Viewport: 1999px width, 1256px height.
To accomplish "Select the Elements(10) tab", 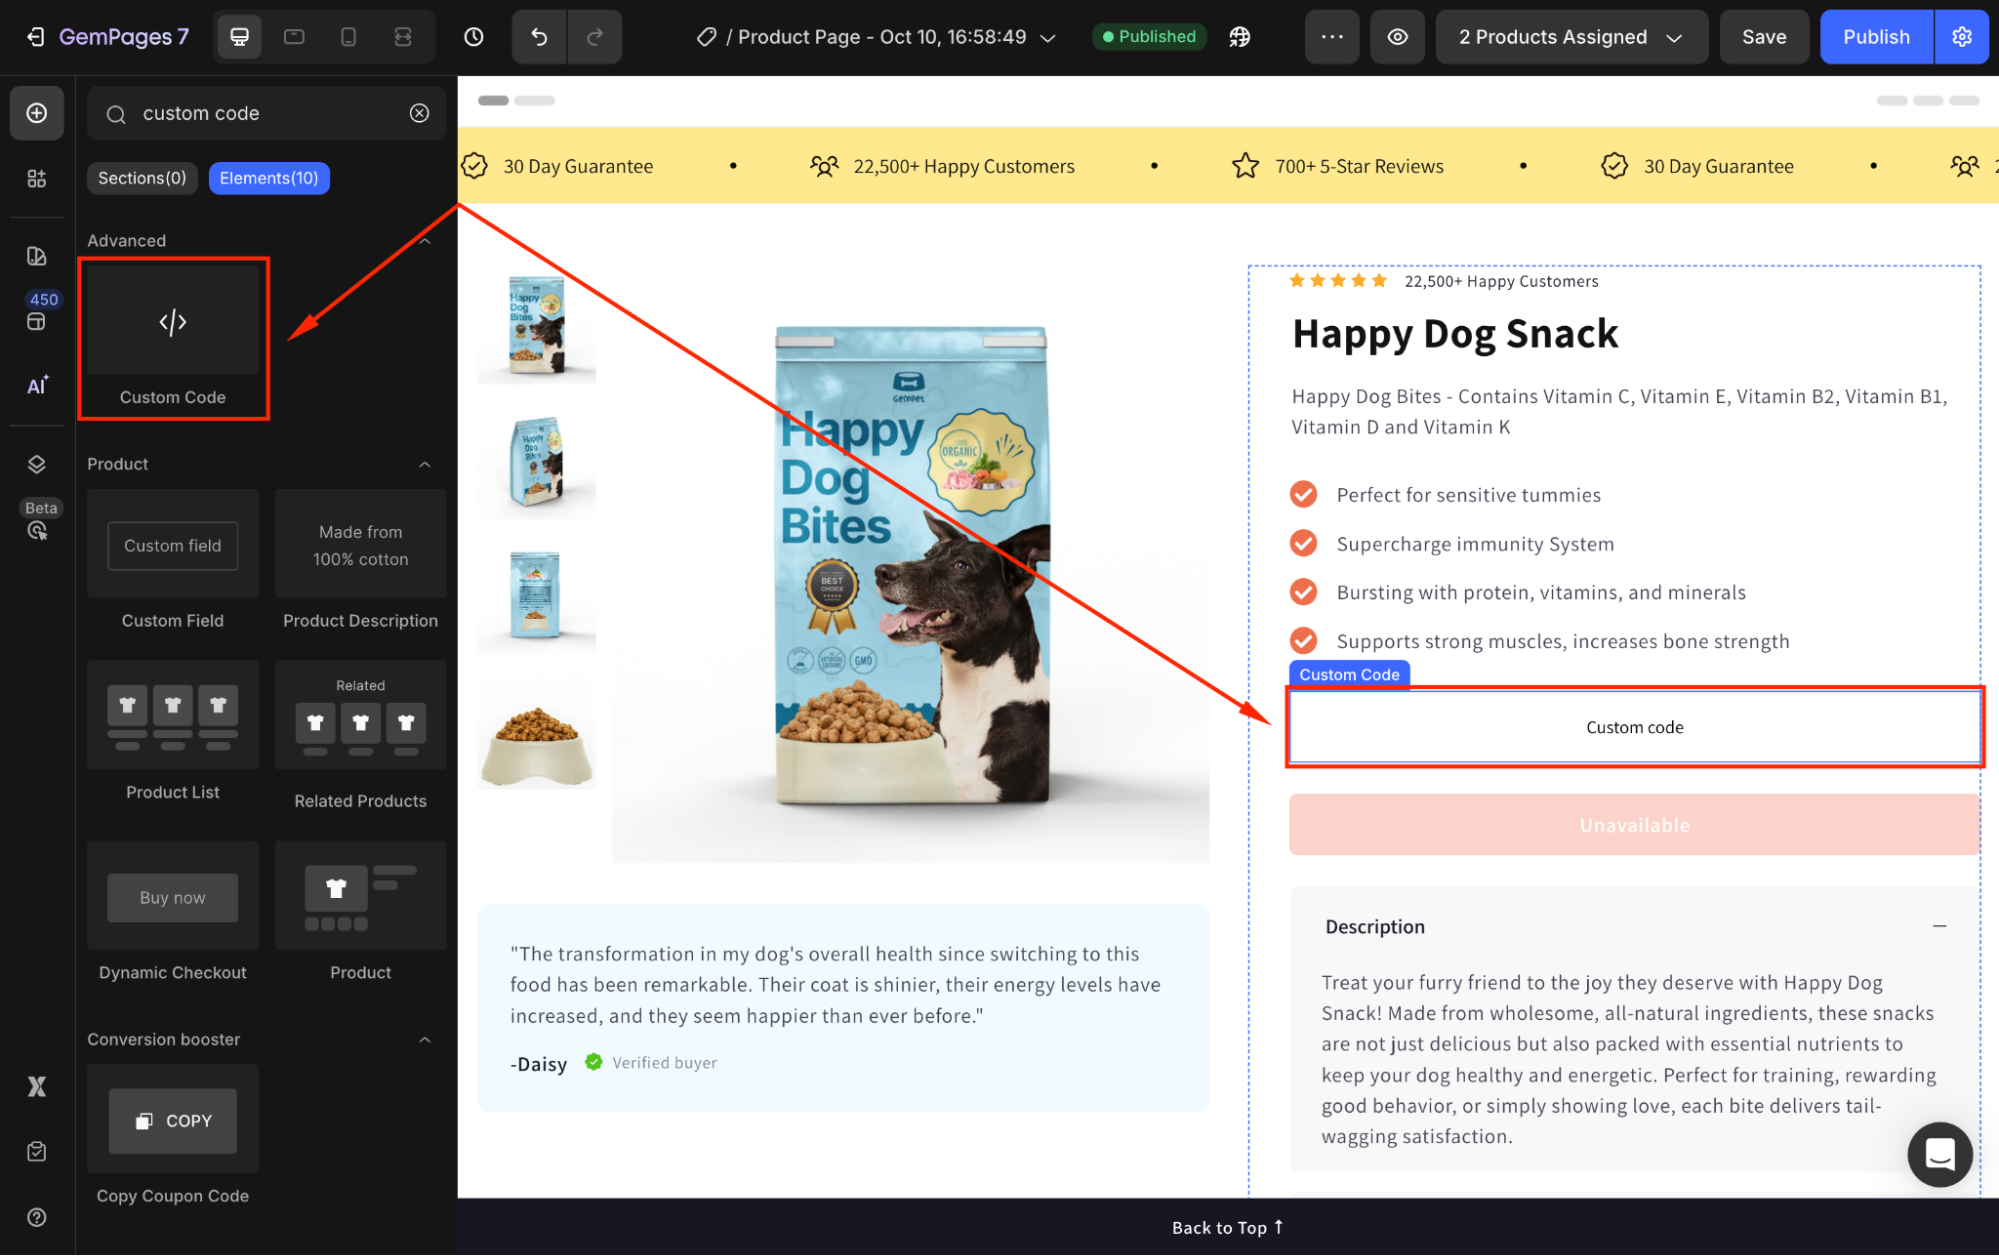I will [269, 178].
